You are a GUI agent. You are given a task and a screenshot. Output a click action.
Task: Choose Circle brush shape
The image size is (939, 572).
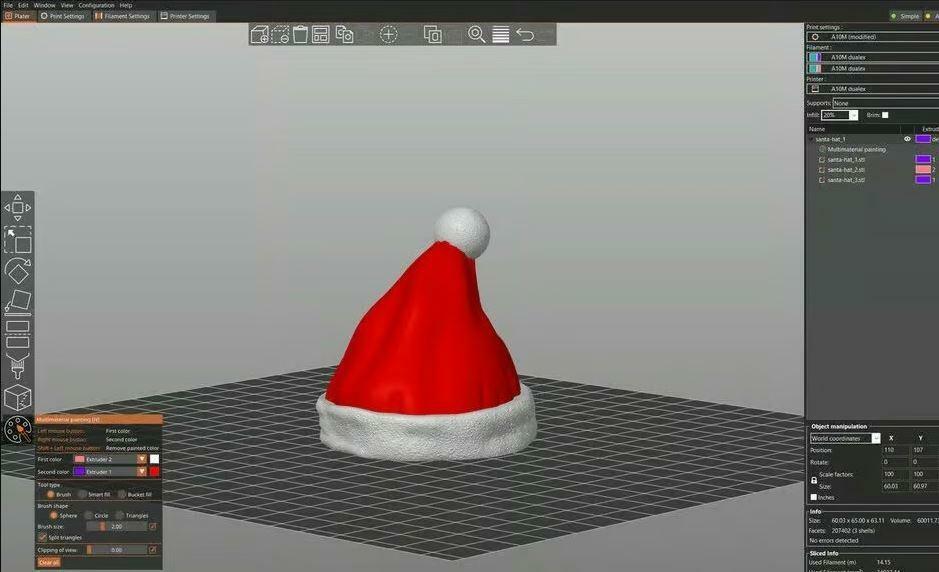click(x=88, y=515)
